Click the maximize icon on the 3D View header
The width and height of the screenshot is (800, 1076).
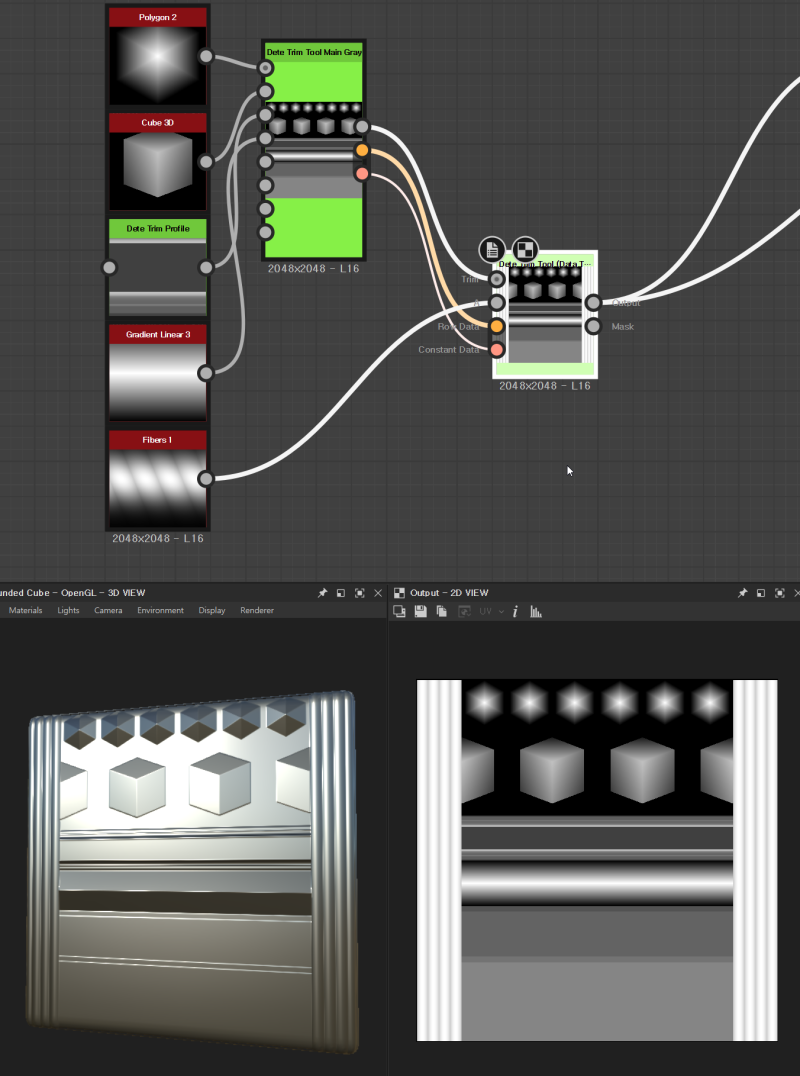coord(359,592)
